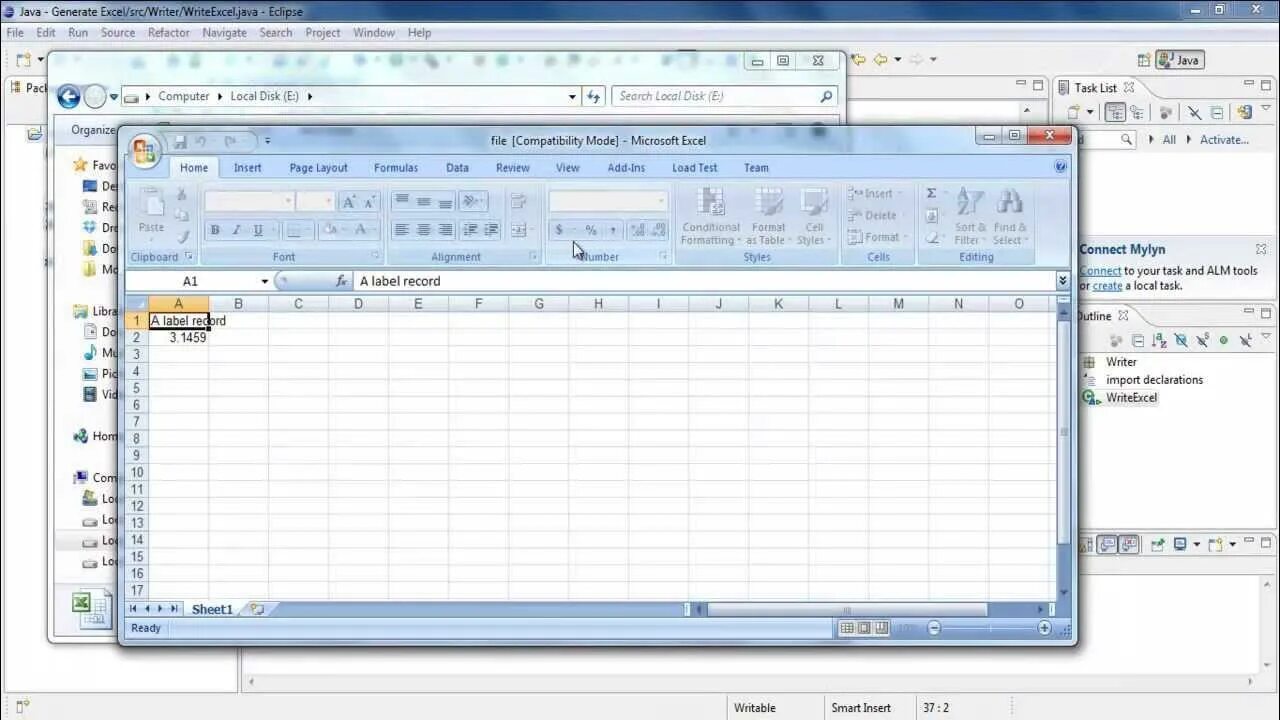
Task: Click Decrease Font Size button
Action: (x=369, y=202)
